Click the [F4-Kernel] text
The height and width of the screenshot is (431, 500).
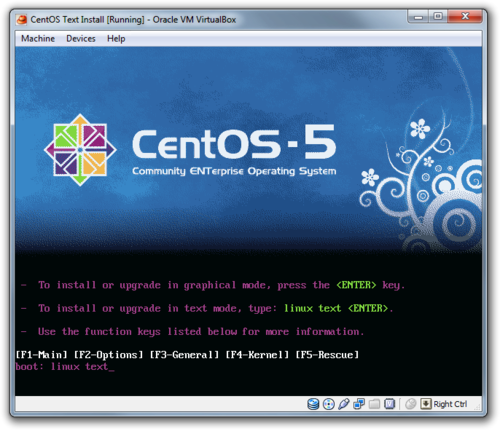tap(257, 355)
